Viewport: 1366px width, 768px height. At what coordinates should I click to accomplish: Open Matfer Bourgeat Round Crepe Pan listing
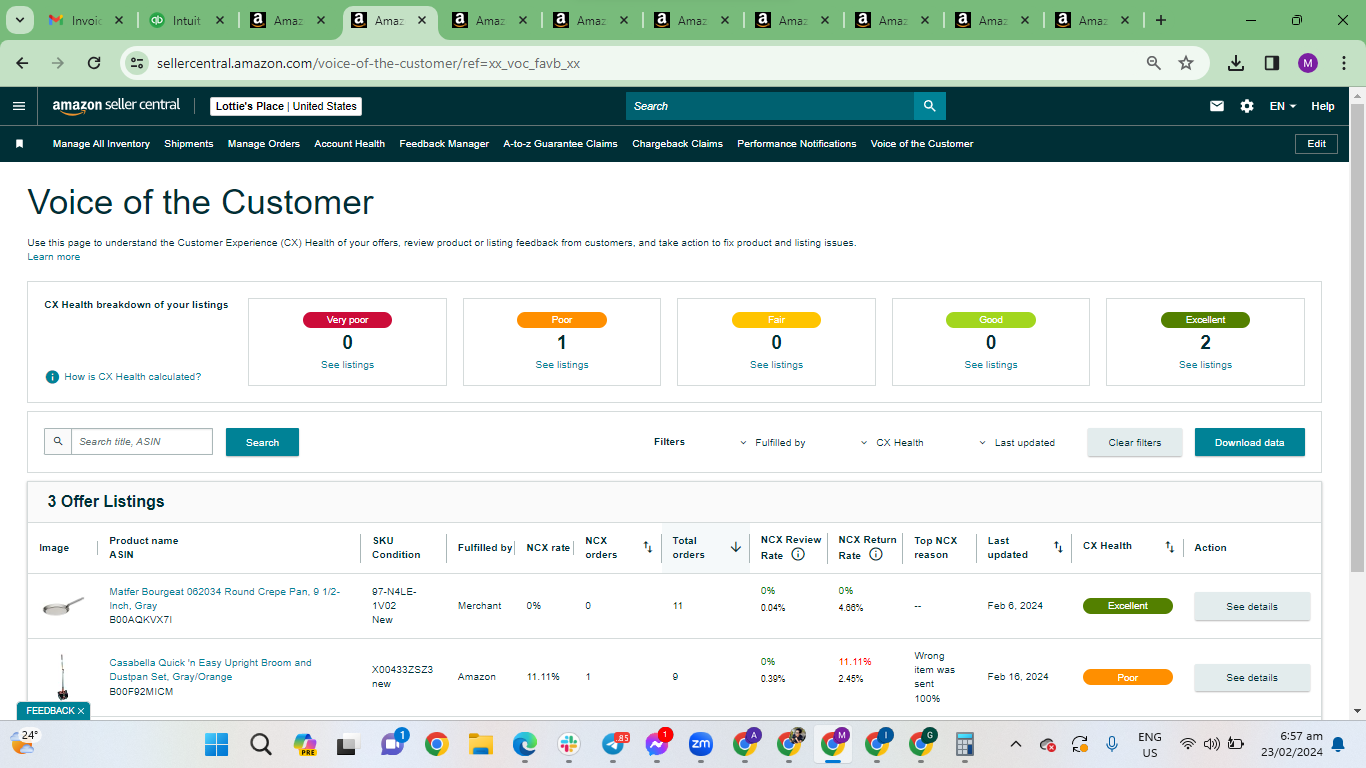tap(225, 598)
